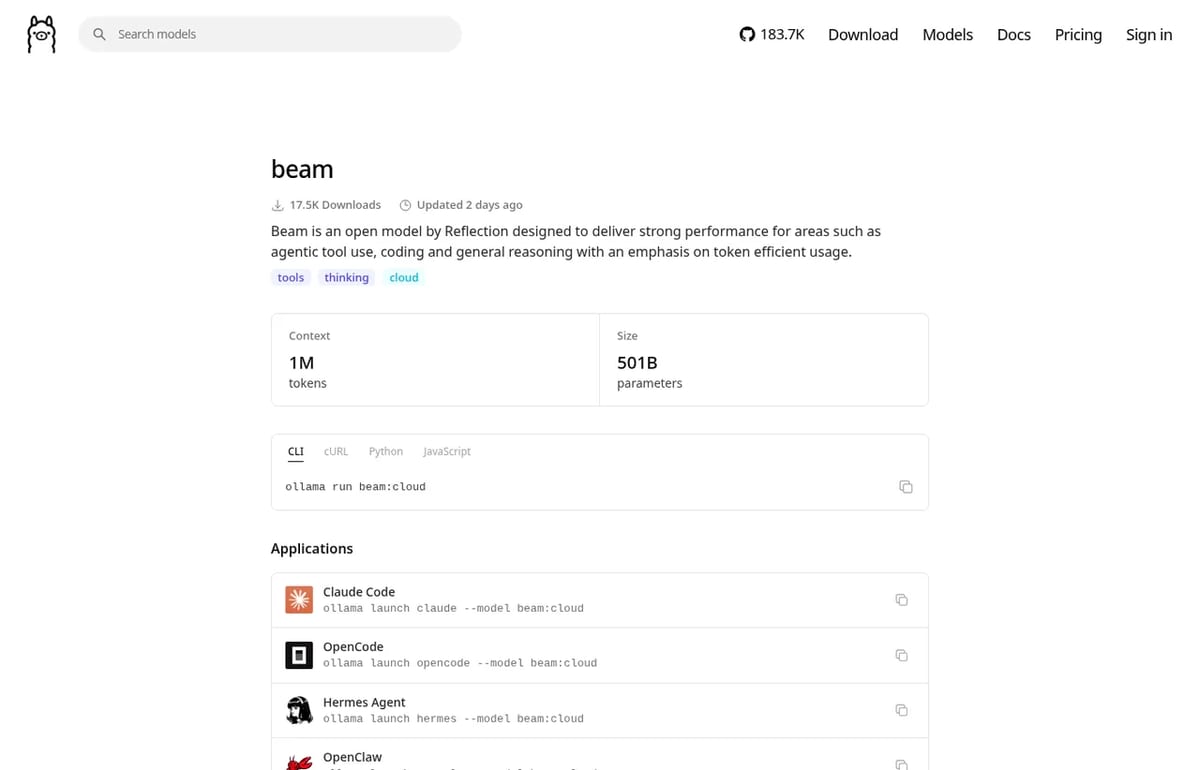Viewport: 1200px width, 770px height.
Task: Click the Size label
Action: [627, 336]
